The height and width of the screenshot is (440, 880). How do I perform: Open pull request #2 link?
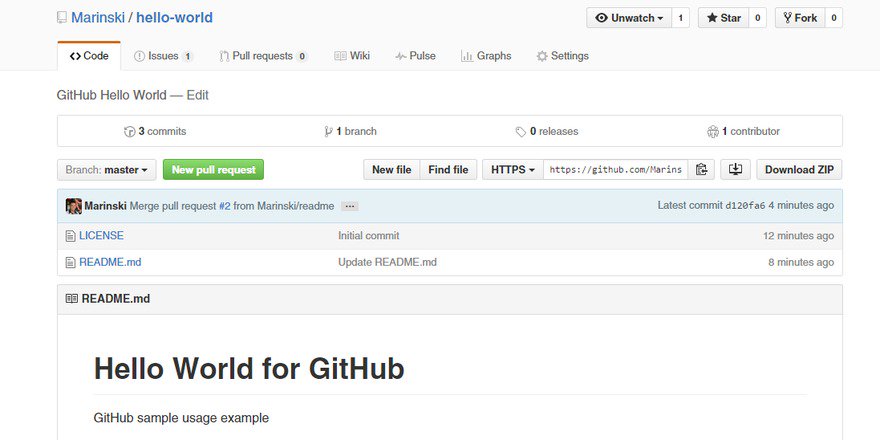tap(224, 206)
